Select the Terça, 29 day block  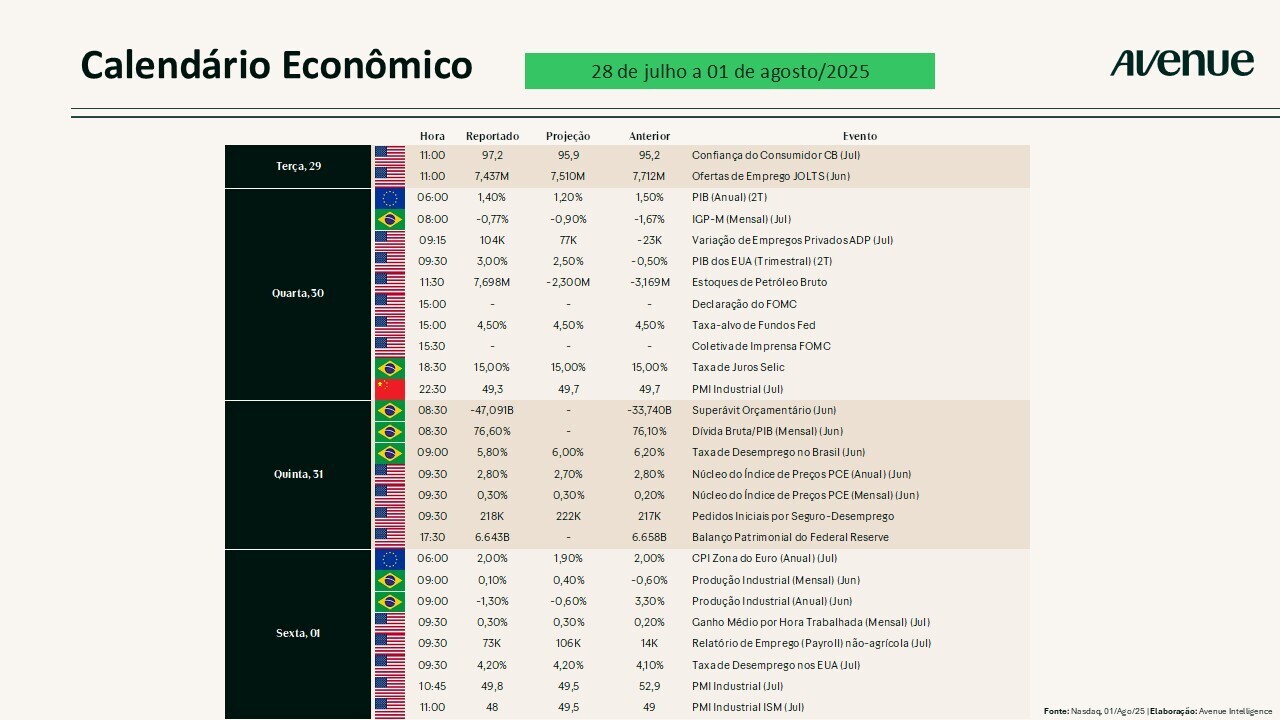(x=298, y=166)
